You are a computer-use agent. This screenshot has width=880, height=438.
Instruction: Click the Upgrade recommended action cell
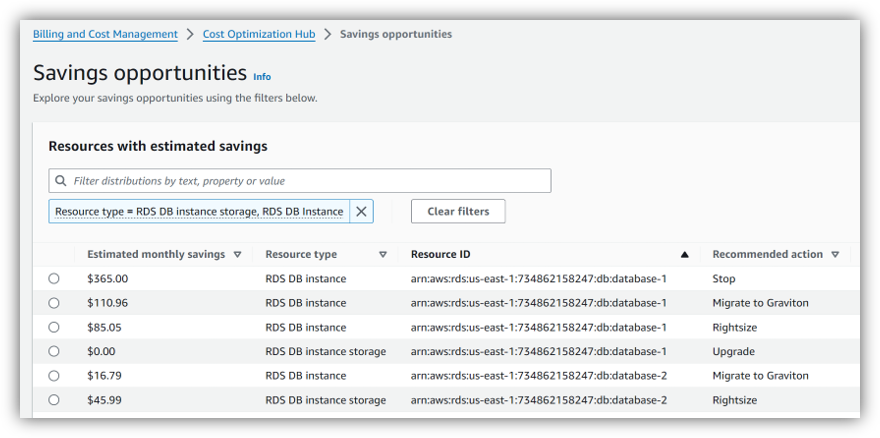pos(734,351)
